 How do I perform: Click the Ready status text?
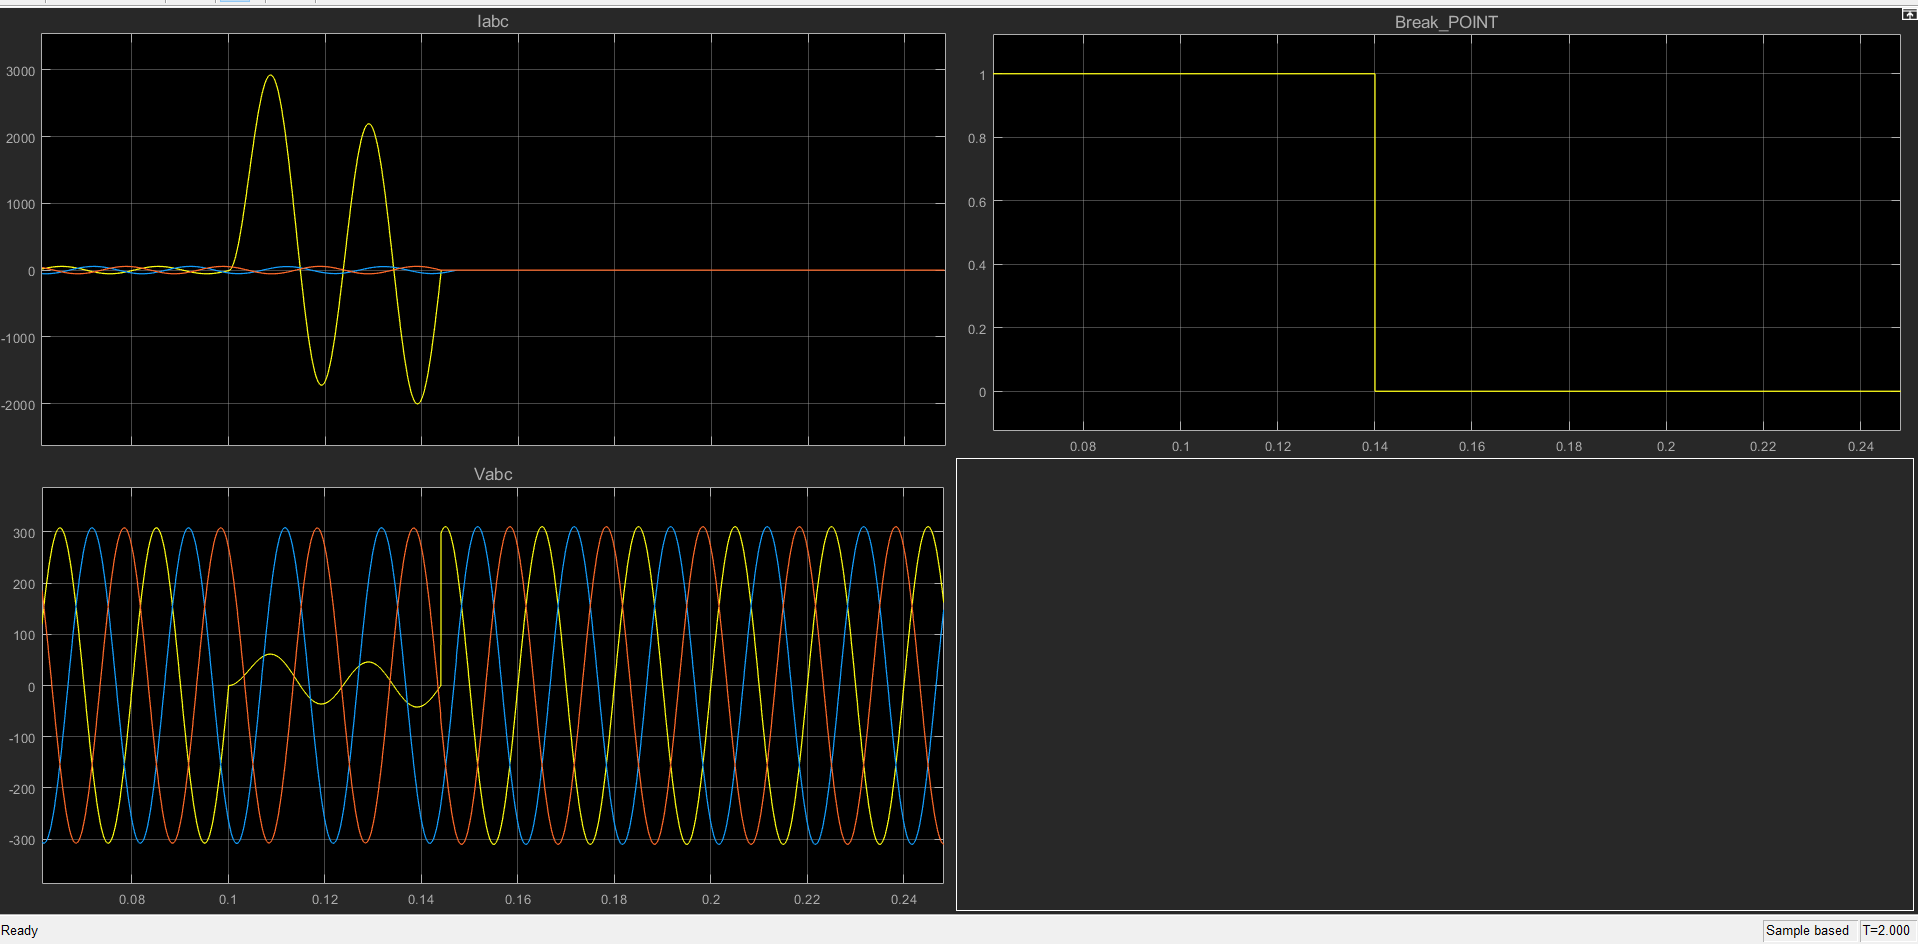[x=19, y=930]
